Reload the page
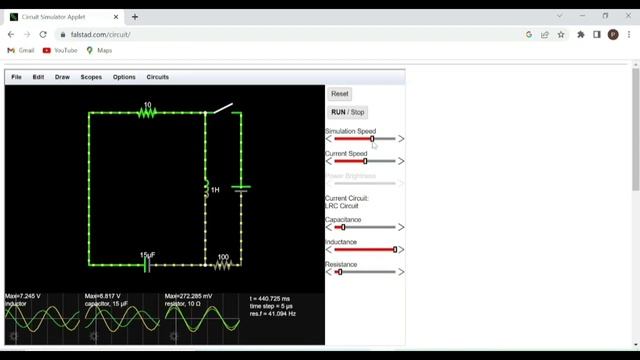Screen dimensions: 640x360 (43, 35)
